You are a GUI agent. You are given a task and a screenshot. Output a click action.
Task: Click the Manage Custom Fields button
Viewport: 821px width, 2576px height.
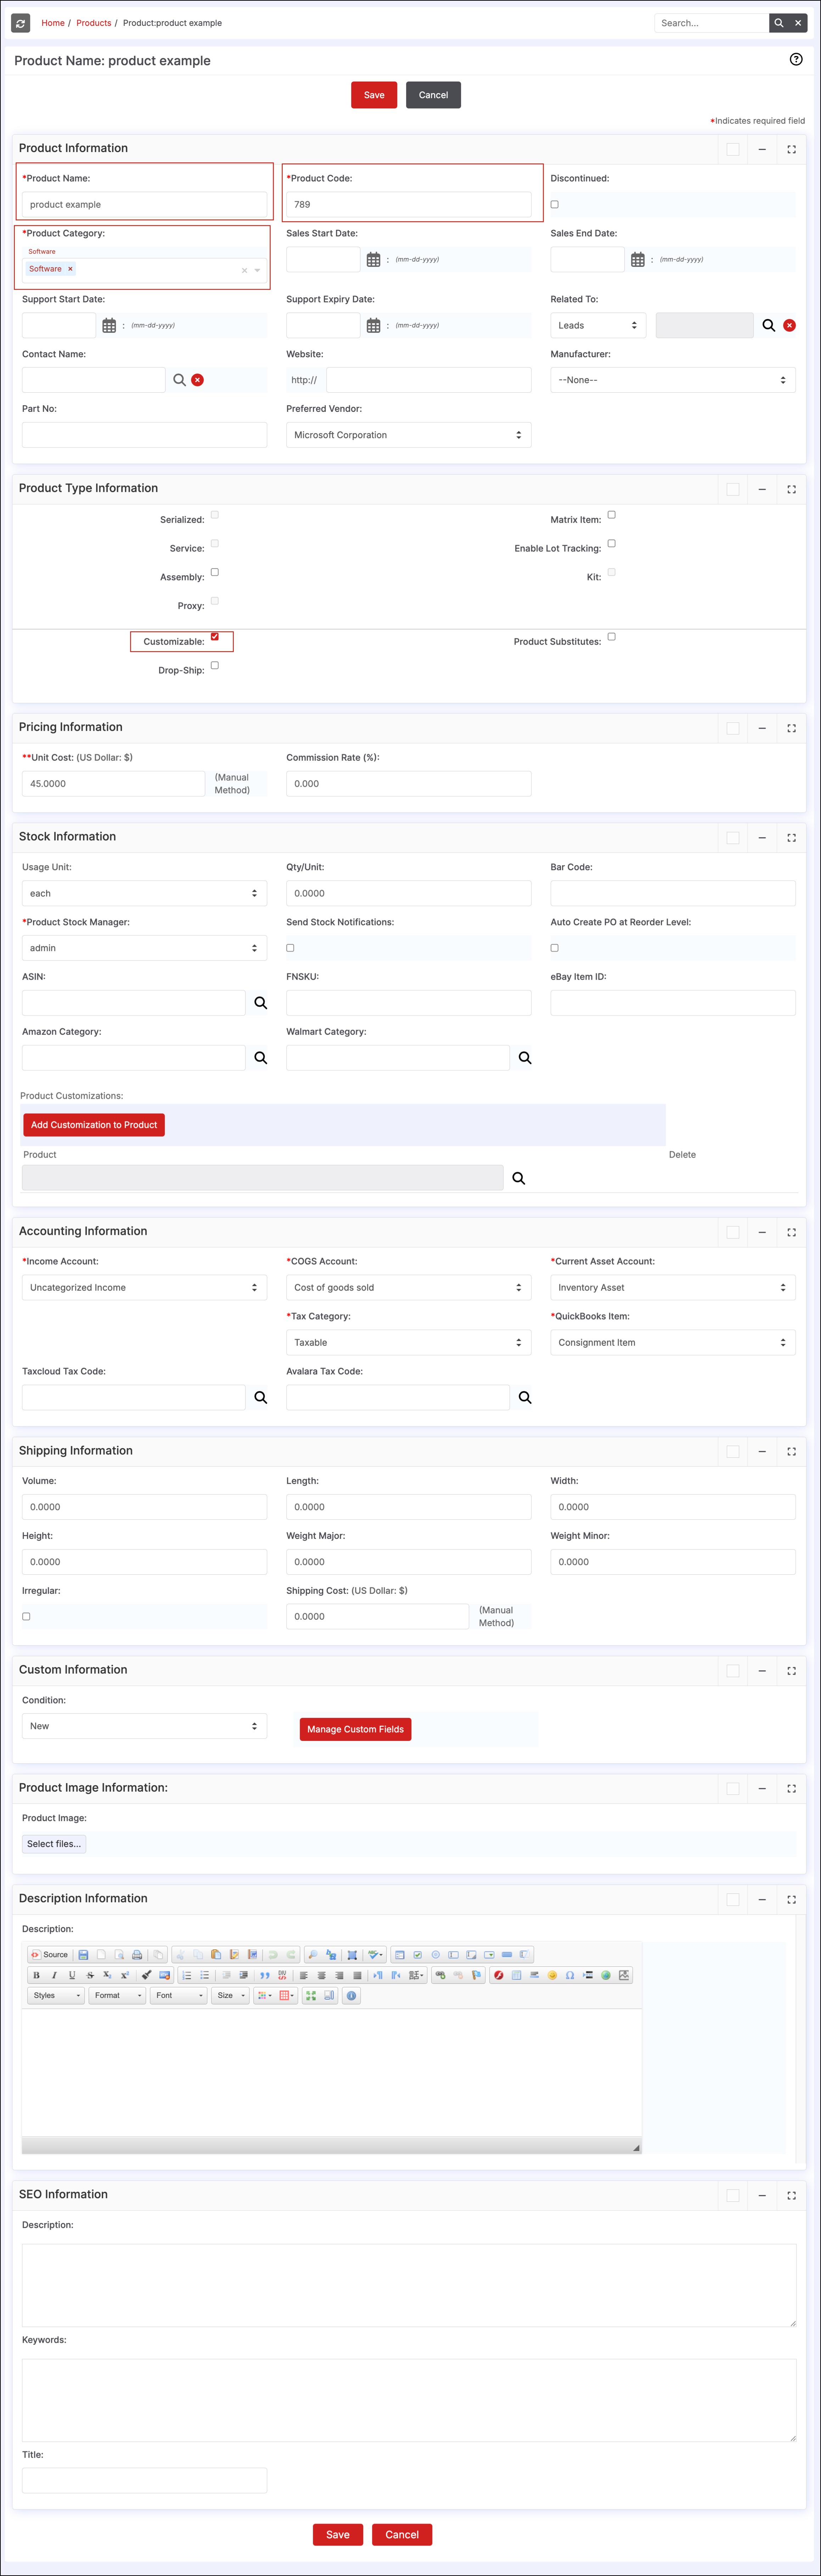(x=355, y=1729)
